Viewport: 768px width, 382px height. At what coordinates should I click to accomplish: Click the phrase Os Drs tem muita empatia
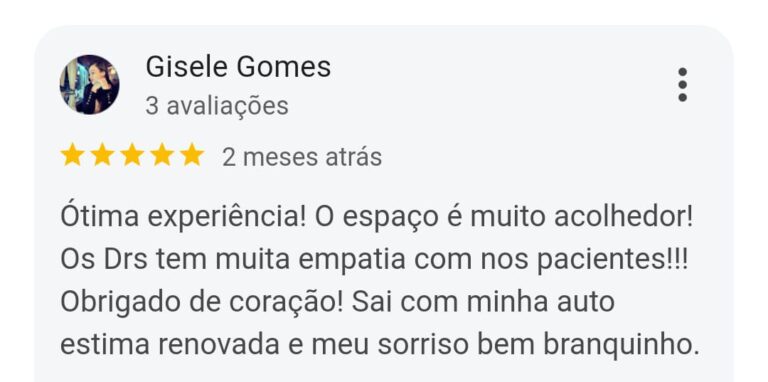pos(233,261)
